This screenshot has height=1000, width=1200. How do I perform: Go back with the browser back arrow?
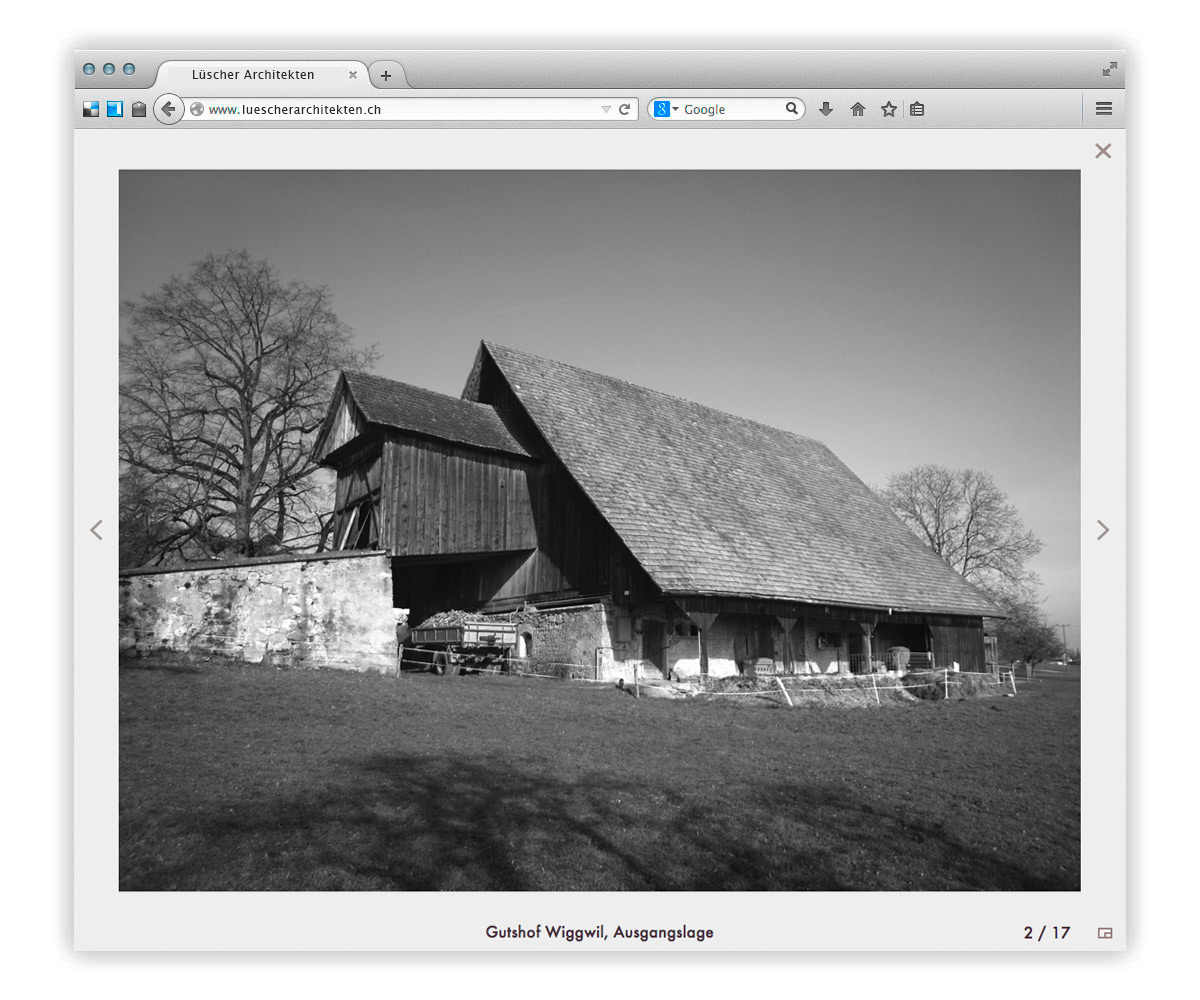168,109
